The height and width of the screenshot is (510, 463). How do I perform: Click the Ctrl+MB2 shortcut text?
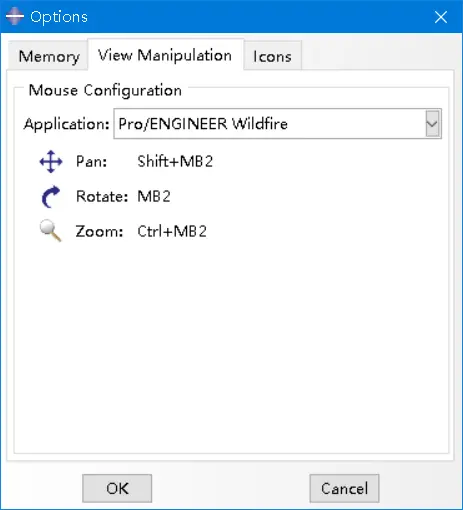(x=172, y=231)
